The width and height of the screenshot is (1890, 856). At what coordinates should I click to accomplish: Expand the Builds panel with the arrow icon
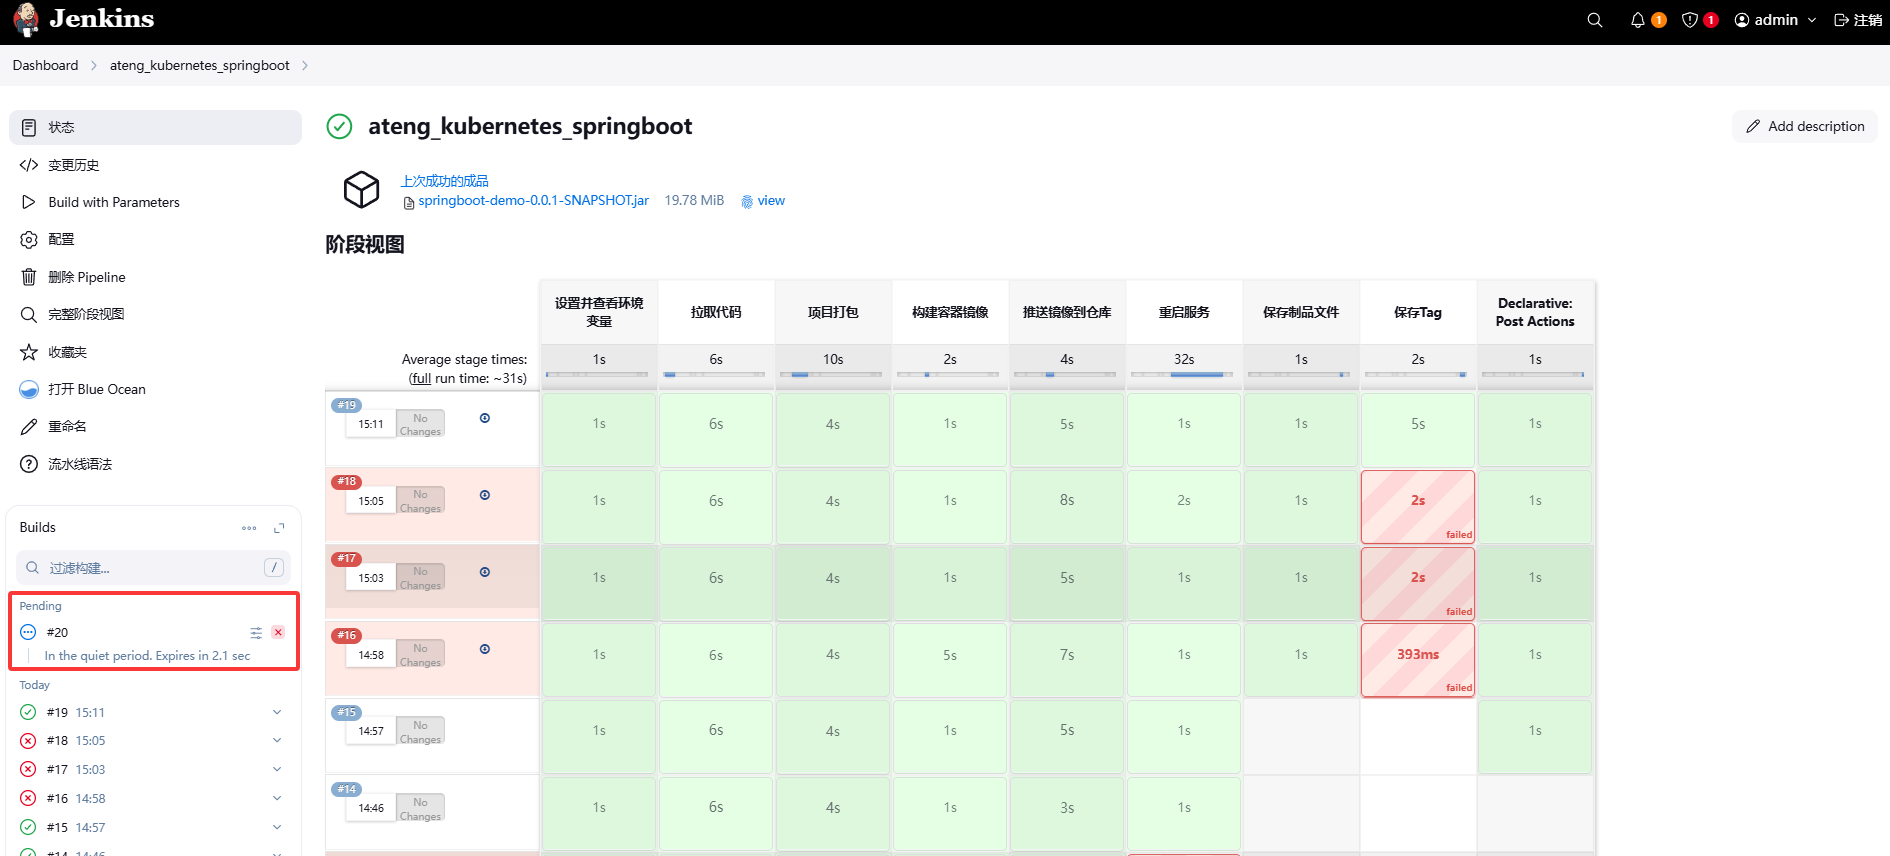coord(279,528)
